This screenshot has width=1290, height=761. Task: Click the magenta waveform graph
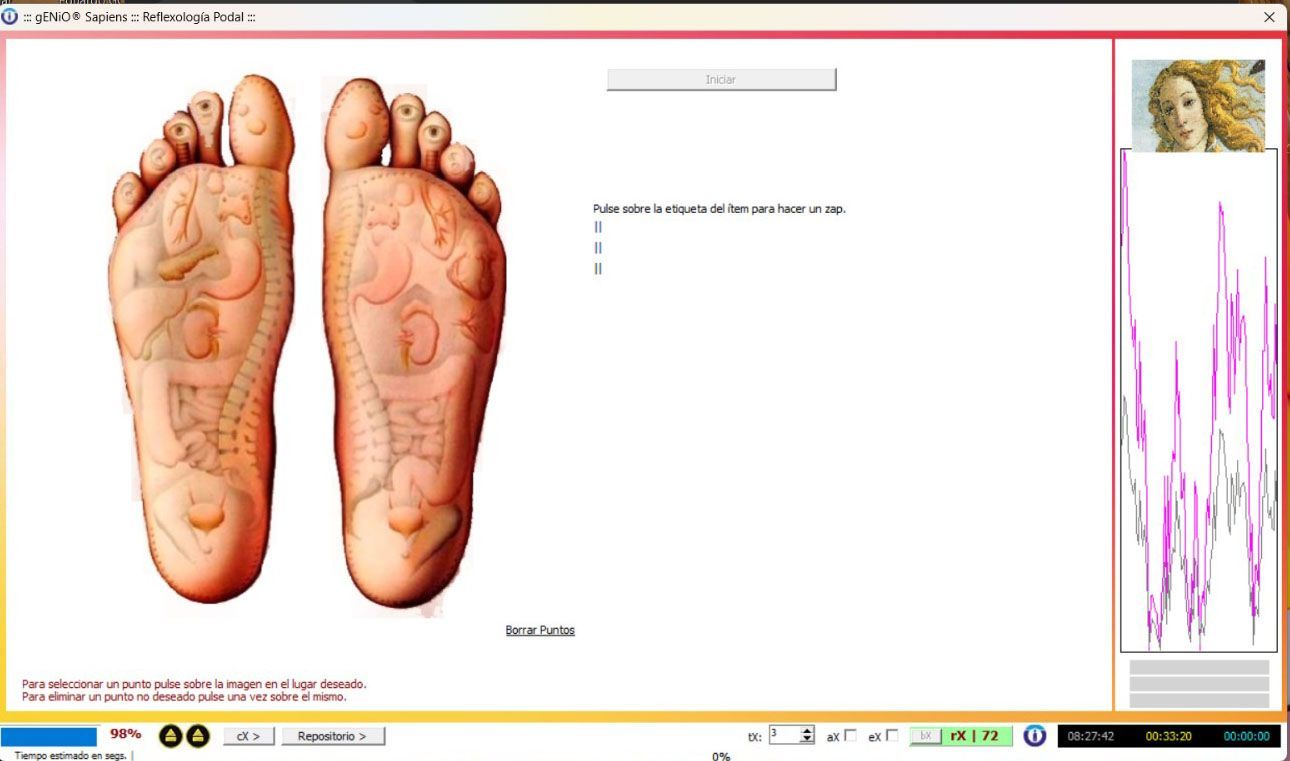[1198, 400]
